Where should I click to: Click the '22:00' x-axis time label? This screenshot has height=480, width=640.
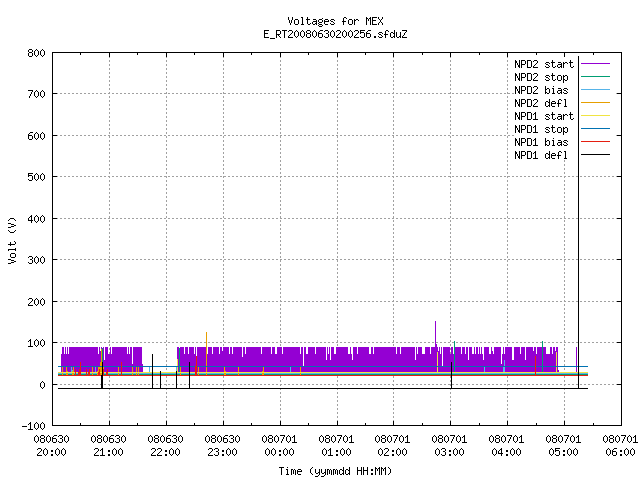tap(165, 452)
